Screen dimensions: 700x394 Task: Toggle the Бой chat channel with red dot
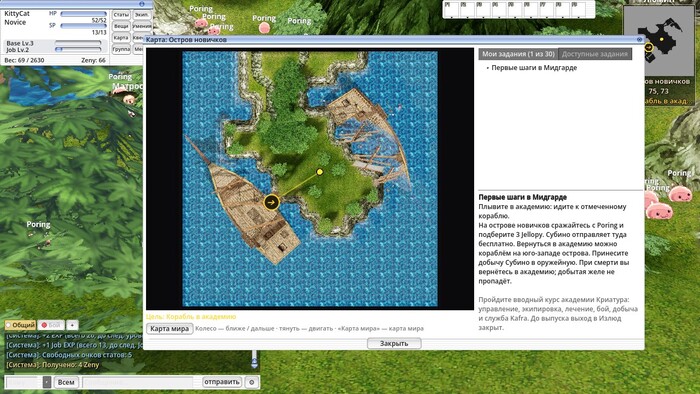pyautogui.click(x=51, y=325)
